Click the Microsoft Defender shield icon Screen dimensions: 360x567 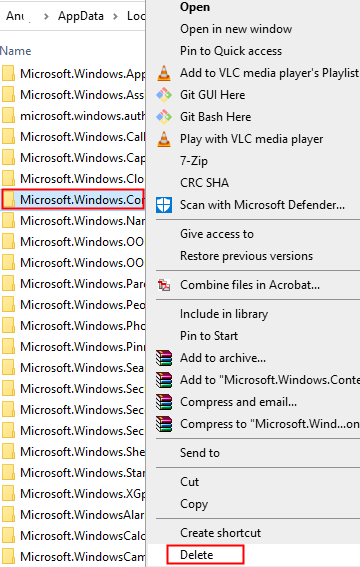pyautogui.click(x=164, y=205)
